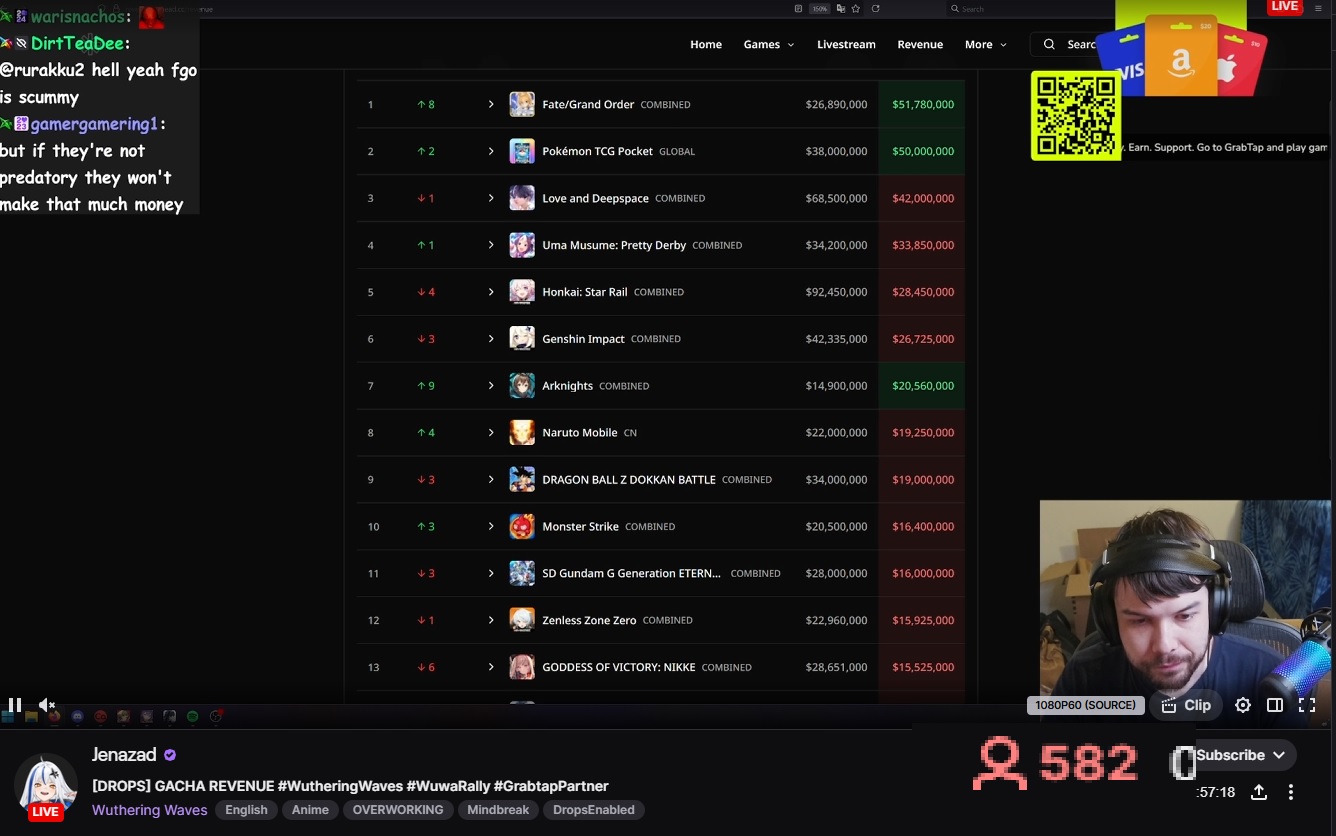Open stream settings gear

[x=1243, y=705]
